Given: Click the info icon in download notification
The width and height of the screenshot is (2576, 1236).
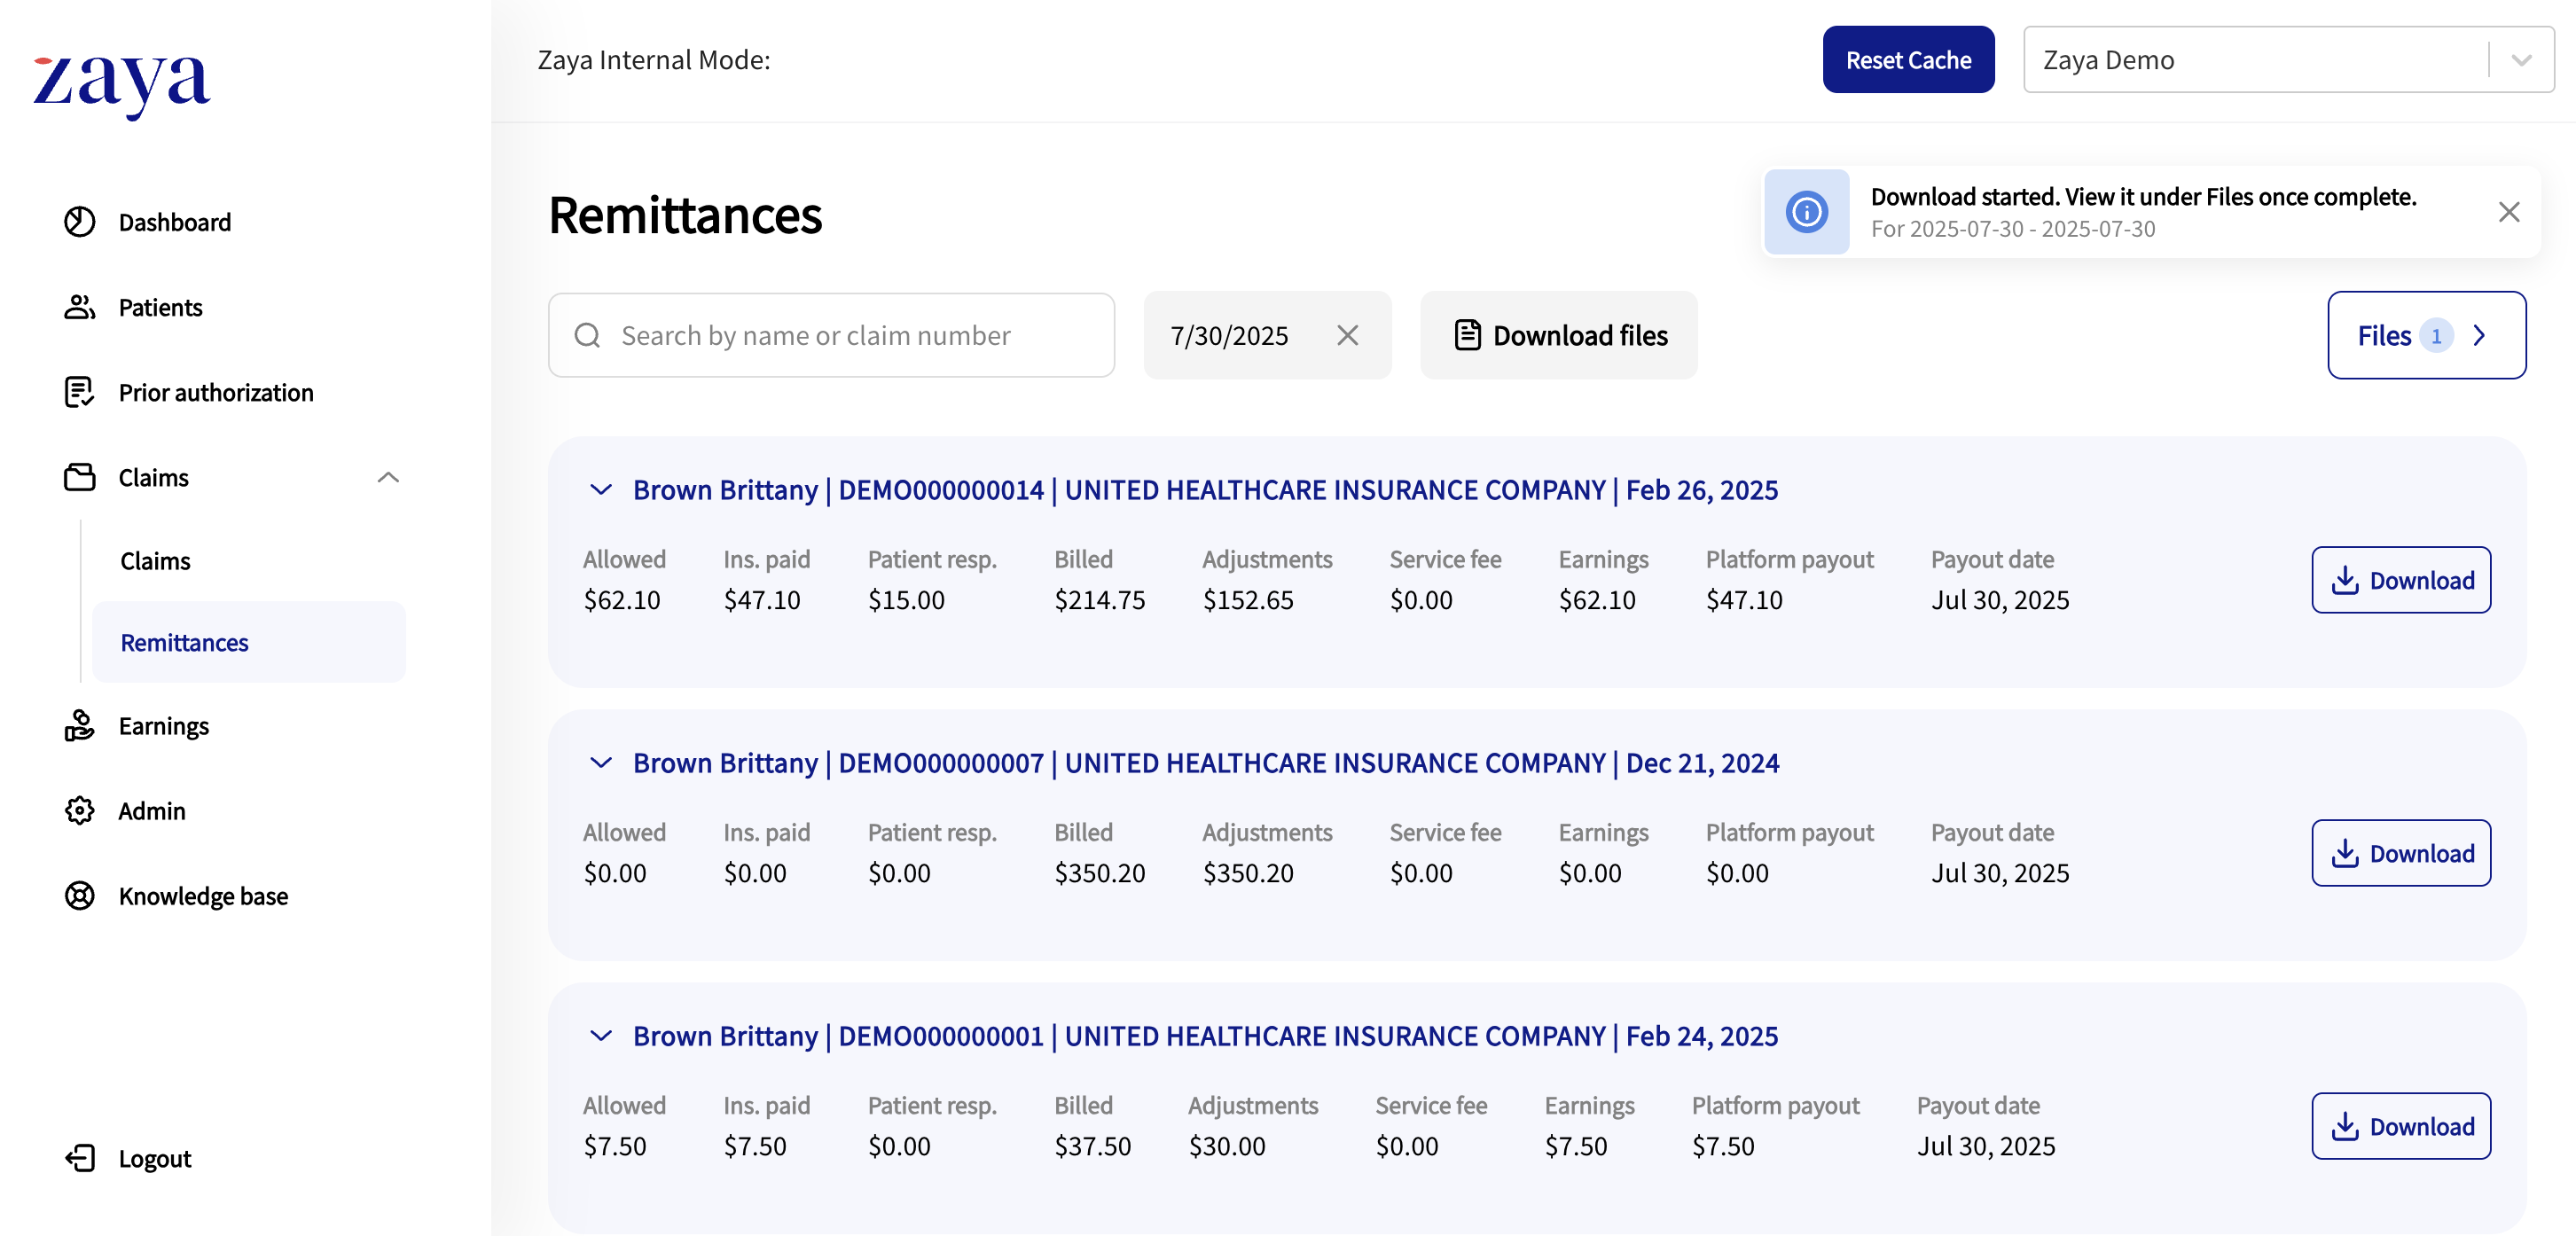Looking at the screenshot, I should tap(1806, 212).
